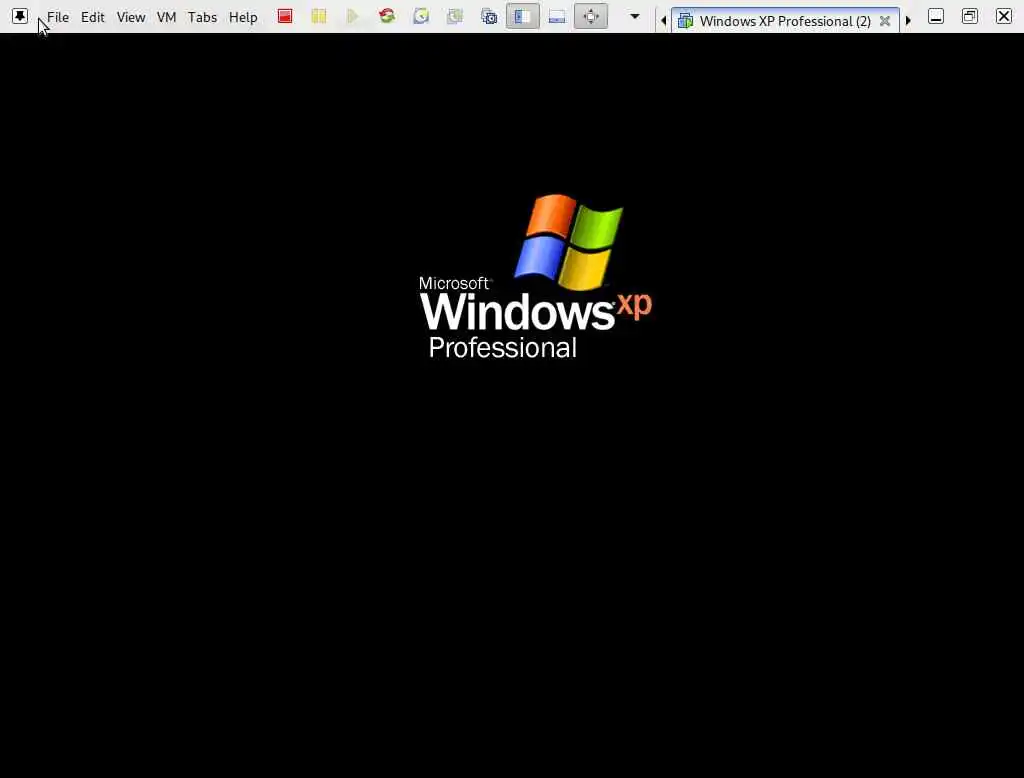Screen dimensions: 1024x778
Task: Open the snapshot manager
Action: click(489, 16)
